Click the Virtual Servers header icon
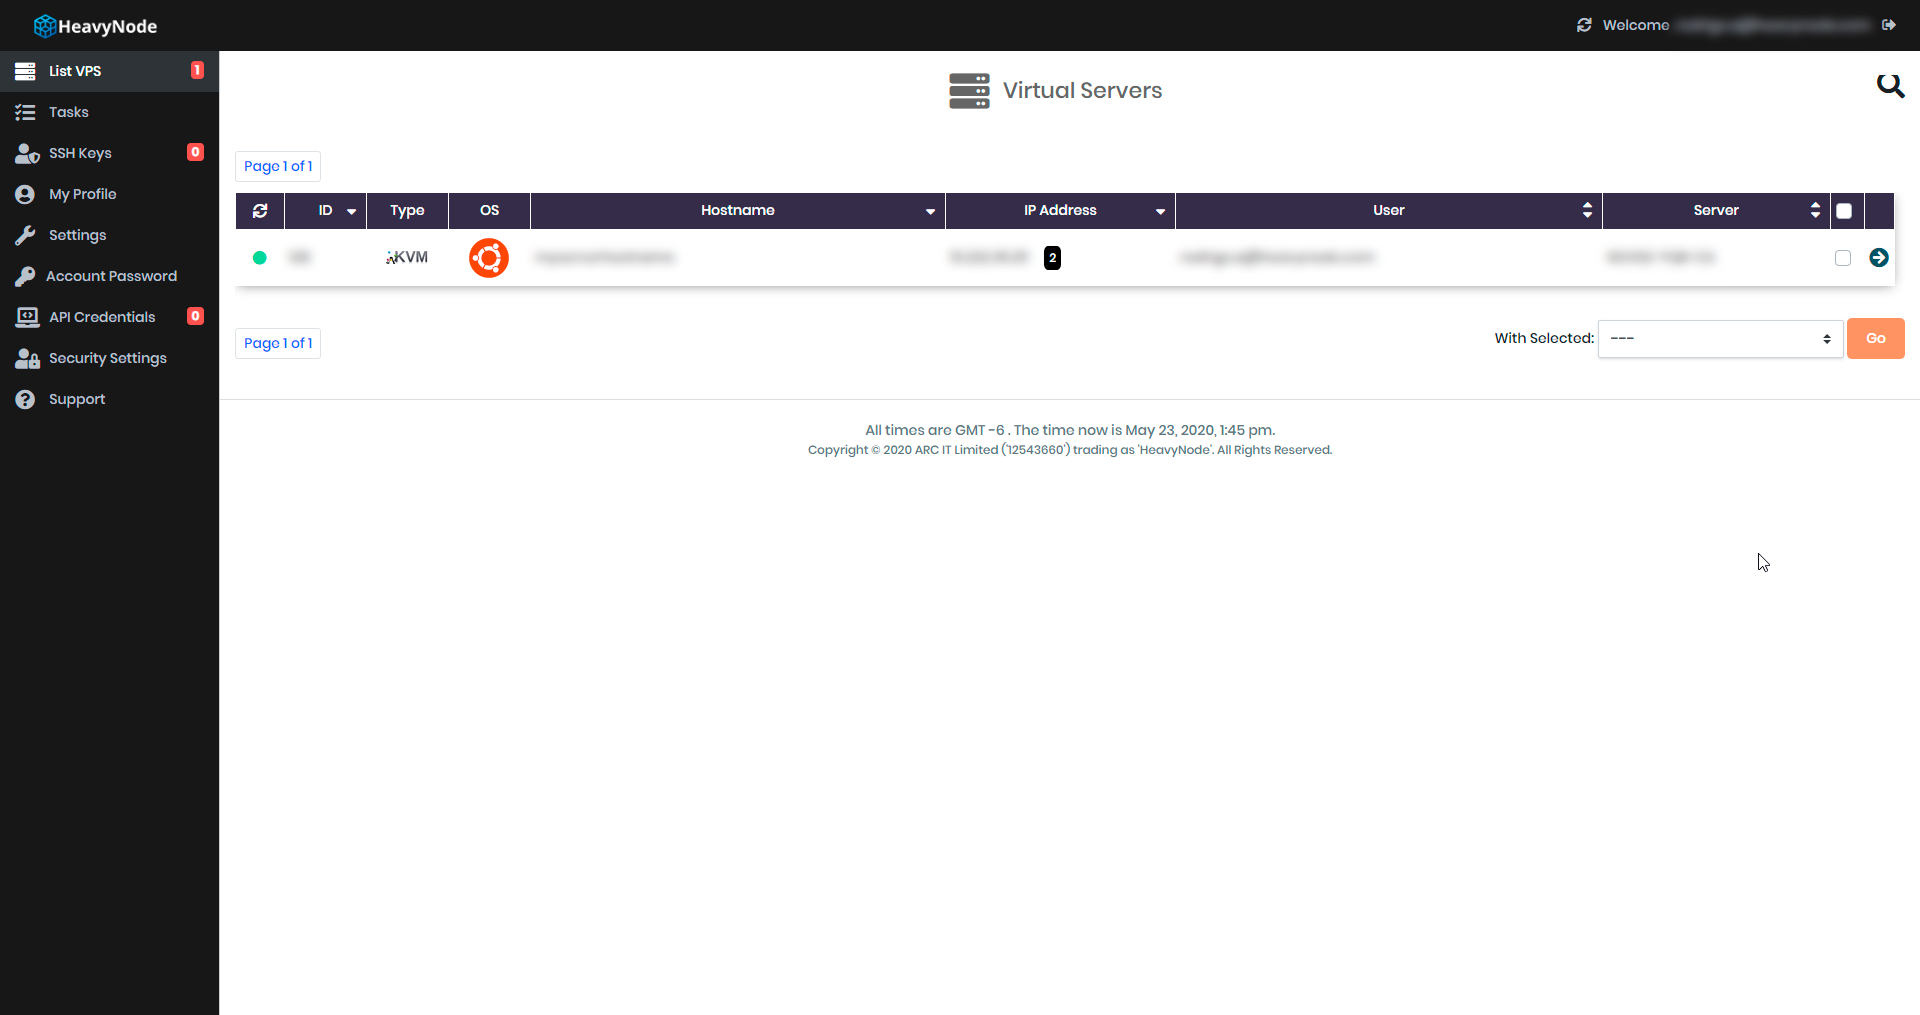 click(969, 90)
